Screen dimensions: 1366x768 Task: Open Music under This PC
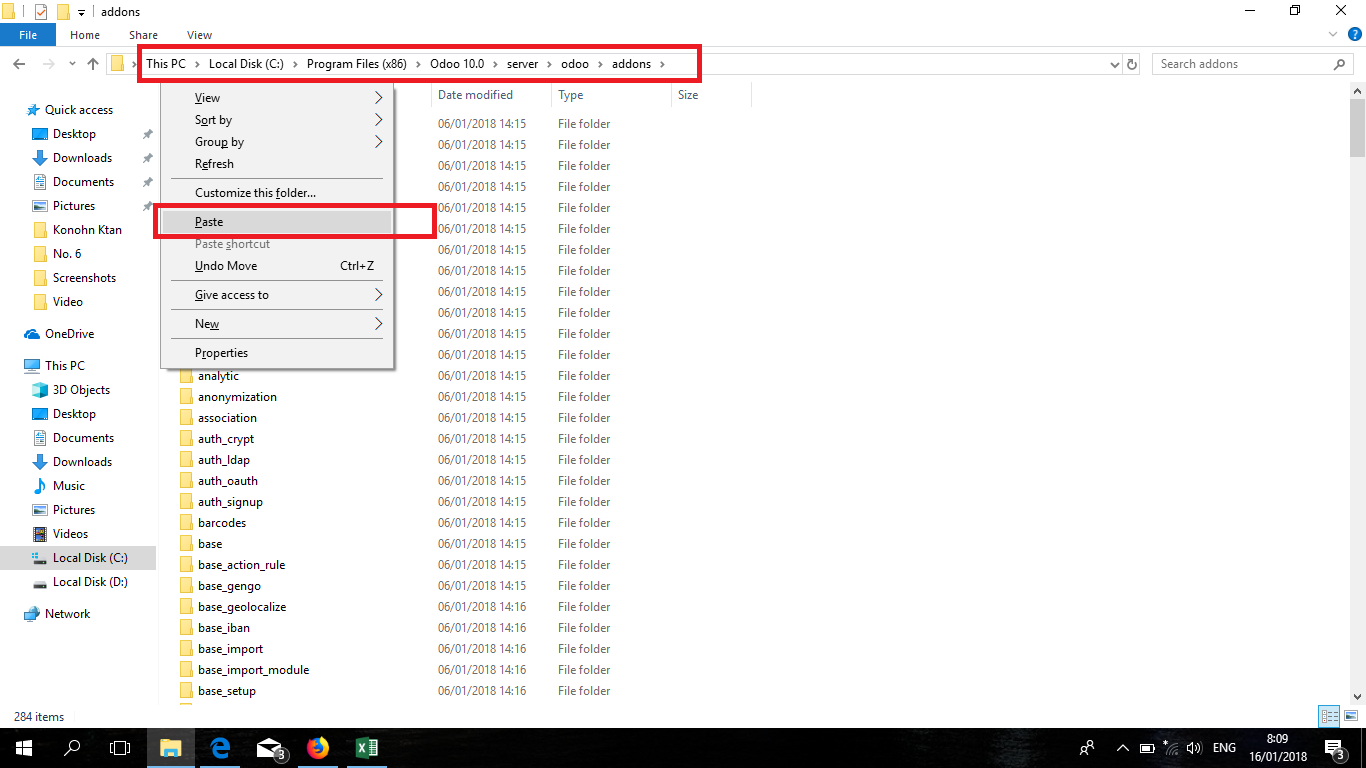click(68, 486)
